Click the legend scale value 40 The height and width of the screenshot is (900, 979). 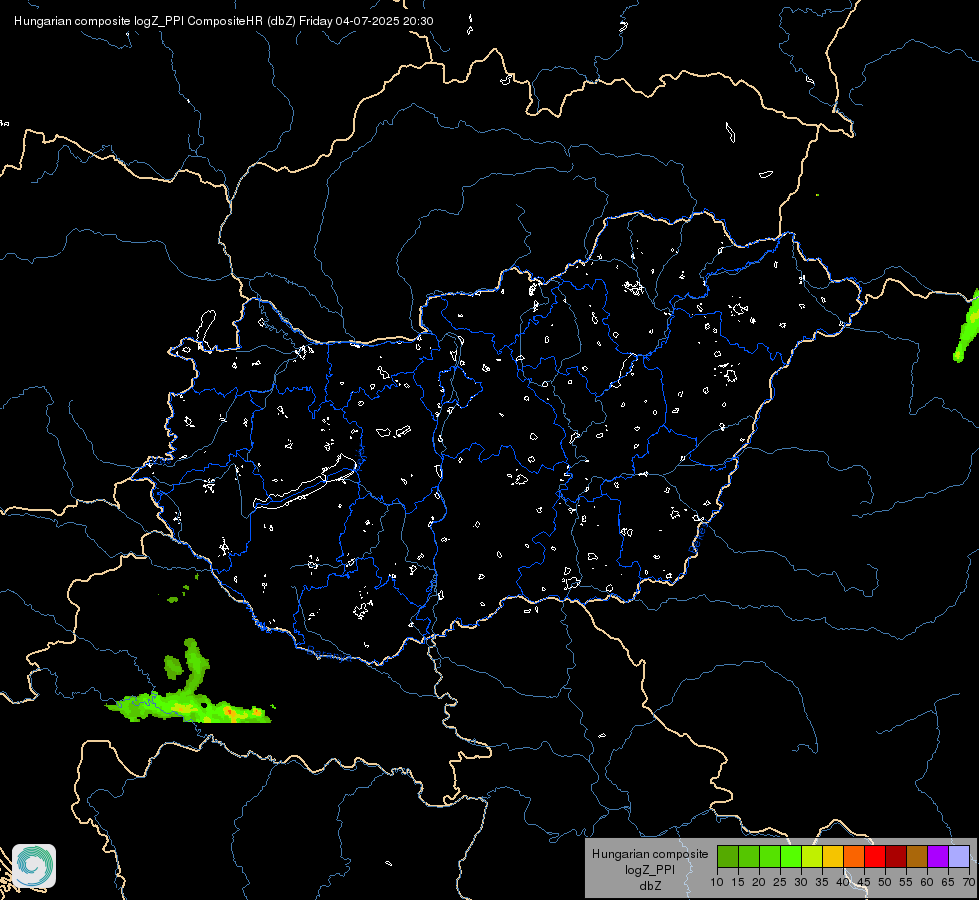click(843, 883)
